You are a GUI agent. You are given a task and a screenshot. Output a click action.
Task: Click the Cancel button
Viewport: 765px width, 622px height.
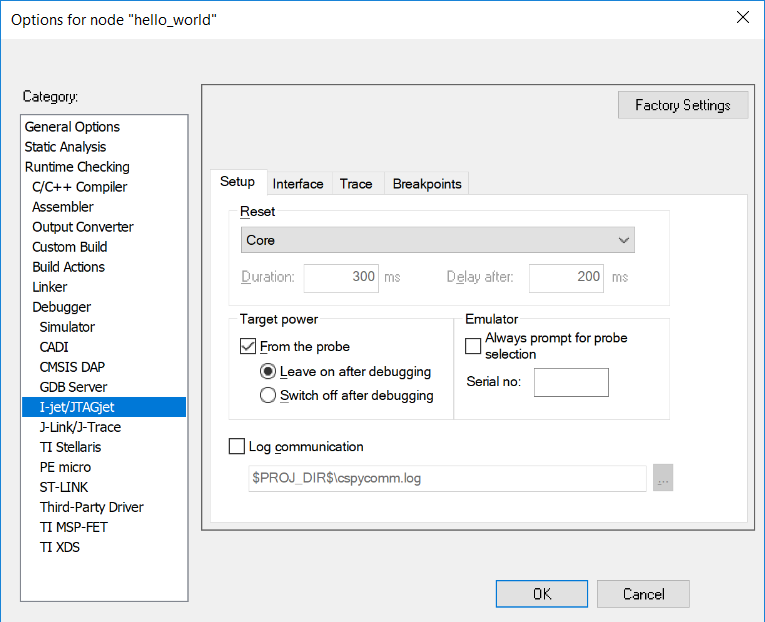click(643, 594)
